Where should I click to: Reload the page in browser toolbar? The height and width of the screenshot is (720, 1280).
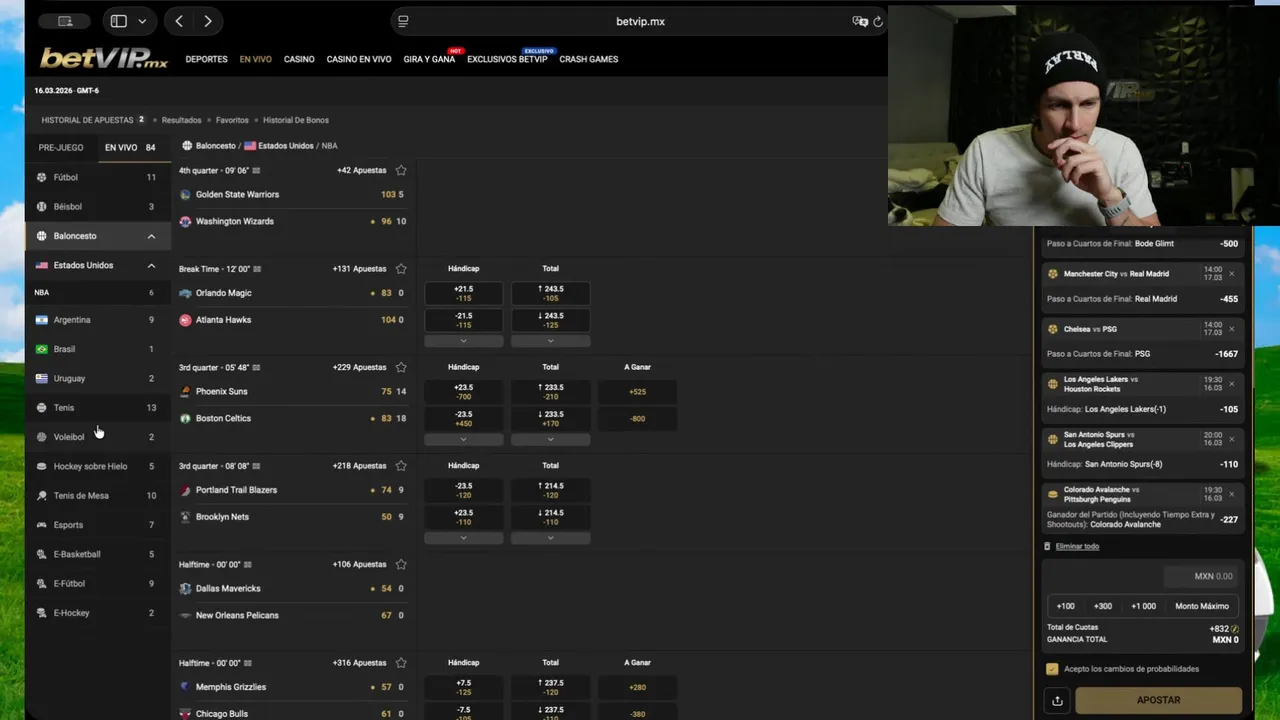click(x=878, y=21)
